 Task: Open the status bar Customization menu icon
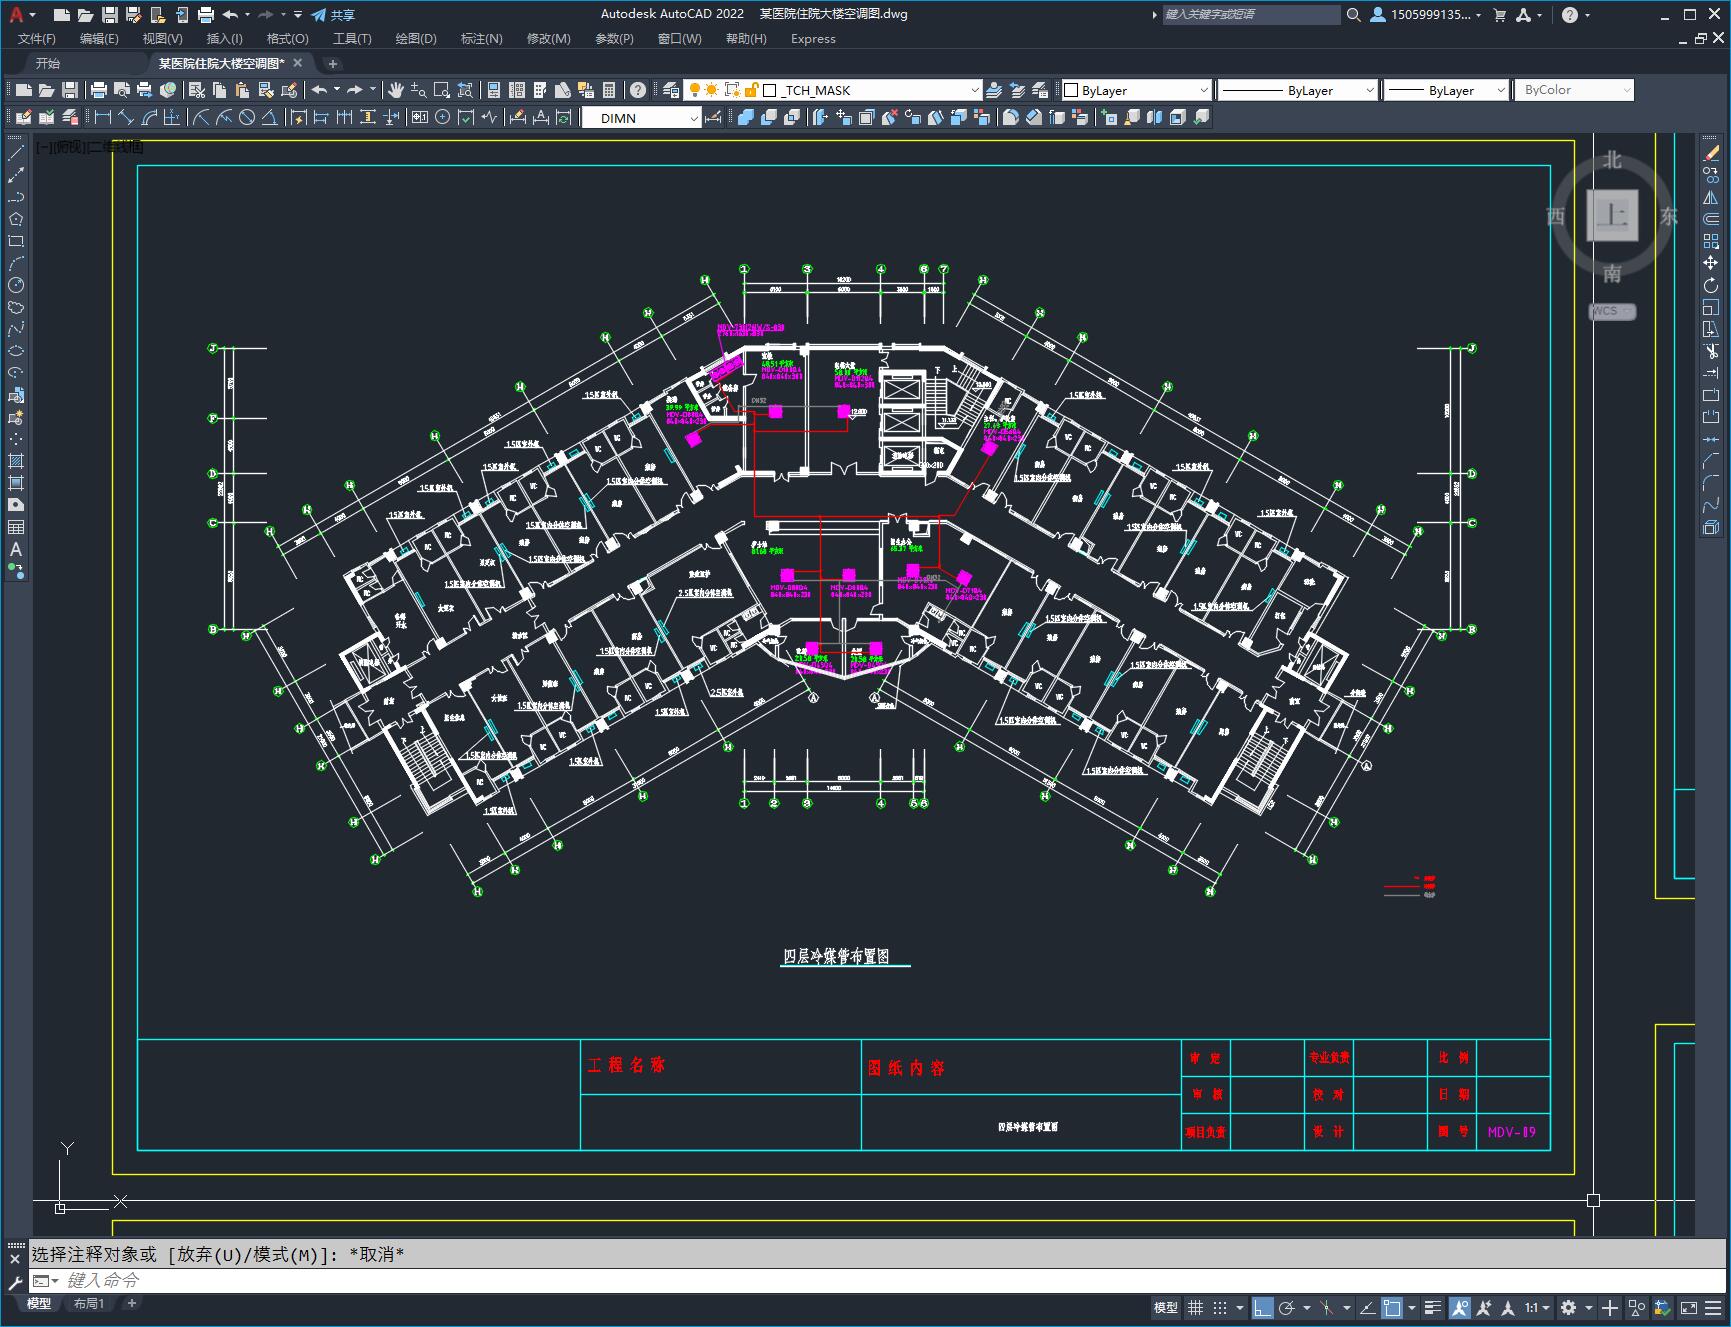[x=1713, y=1307]
